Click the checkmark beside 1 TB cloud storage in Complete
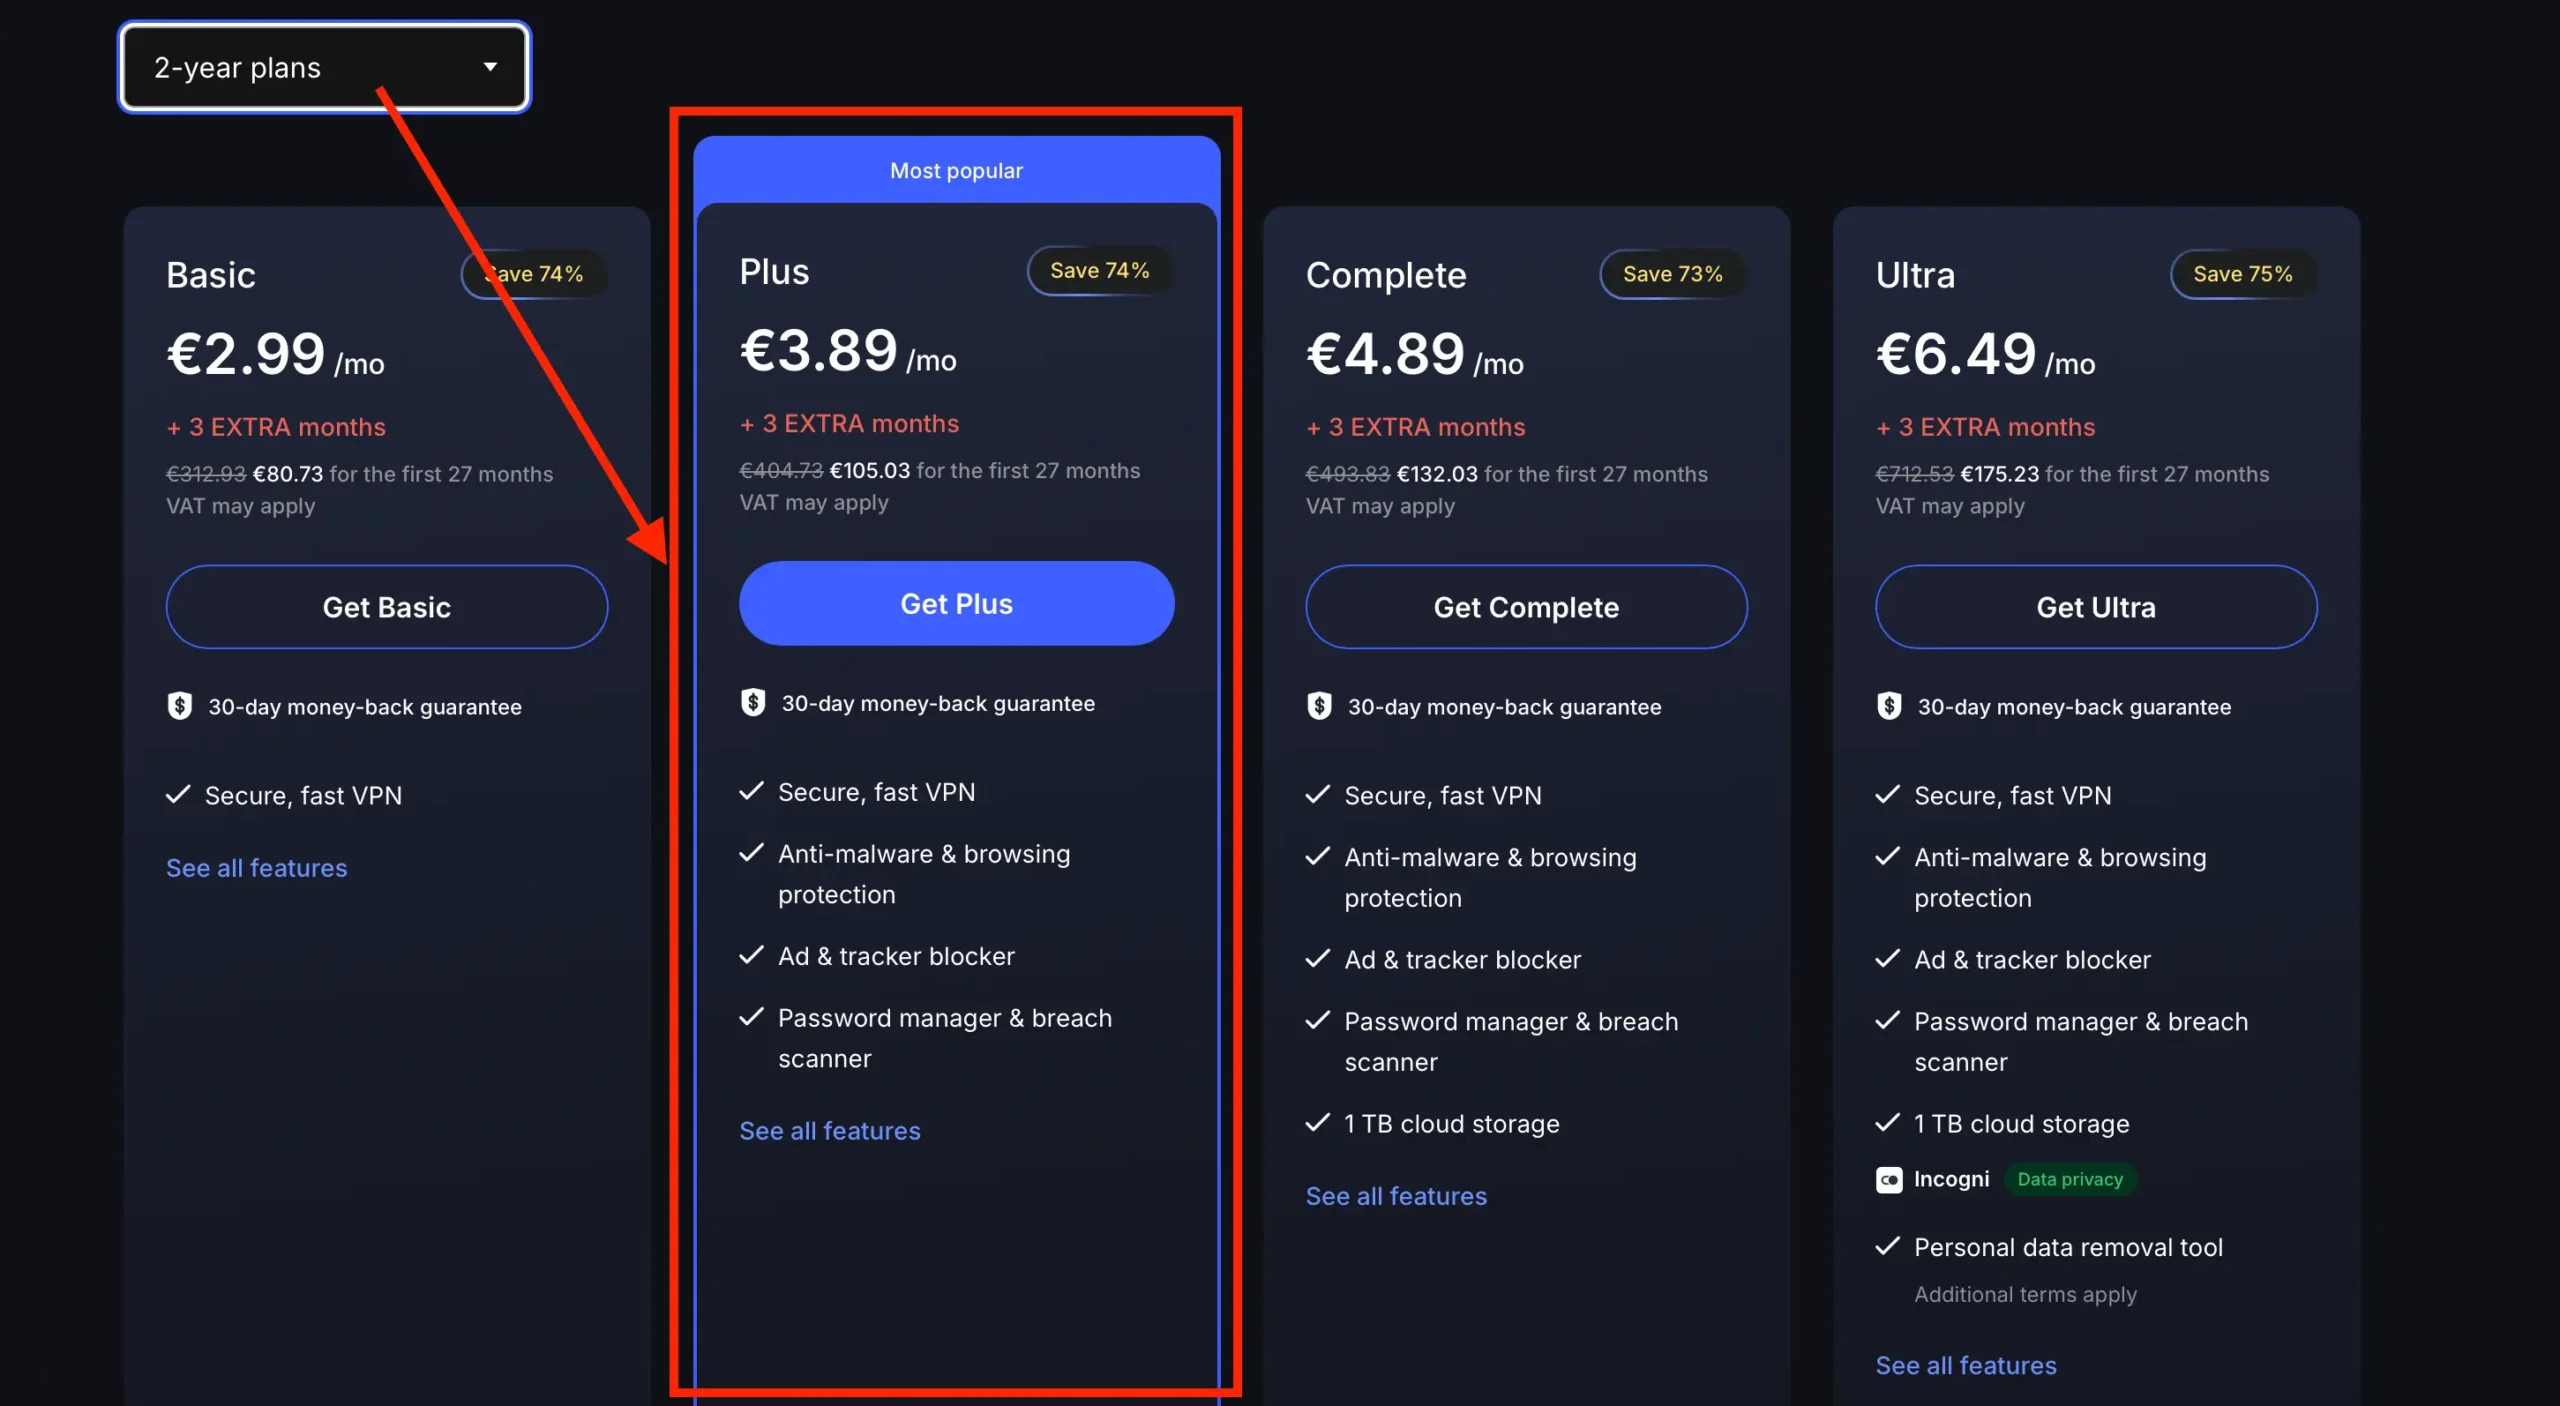2560x1406 pixels. 1317,1122
